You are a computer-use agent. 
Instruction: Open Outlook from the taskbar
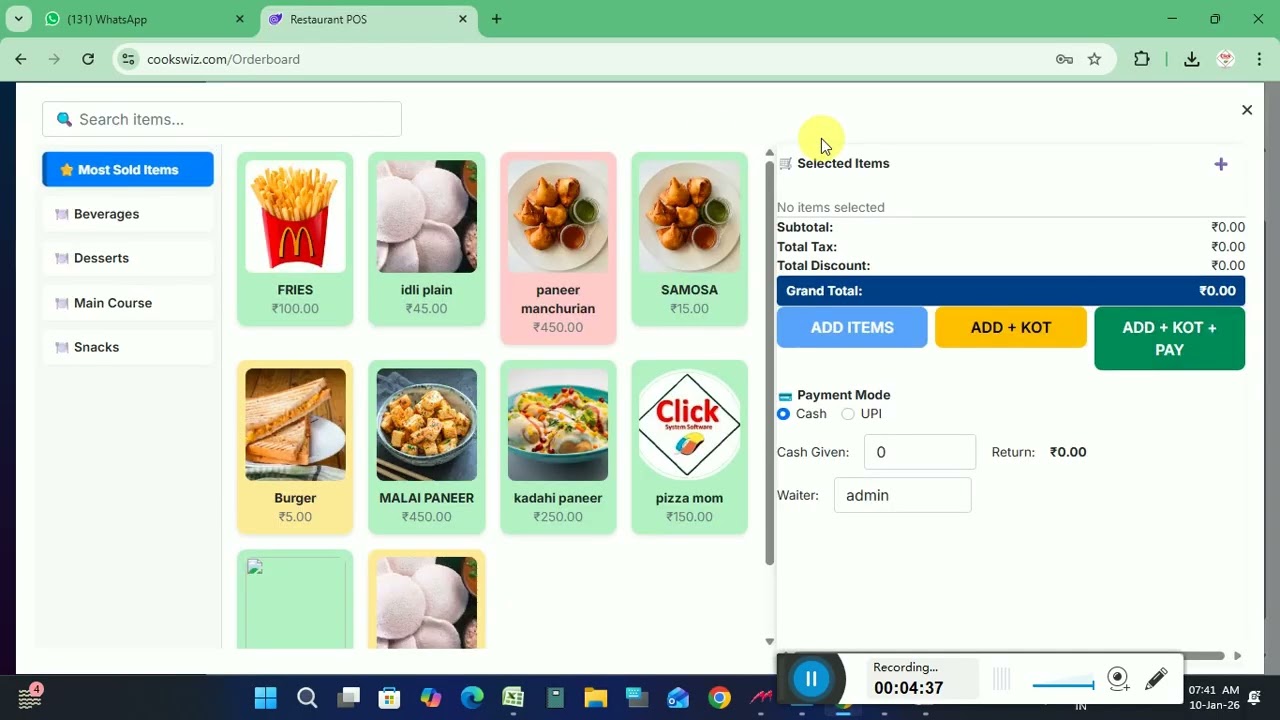click(x=678, y=698)
